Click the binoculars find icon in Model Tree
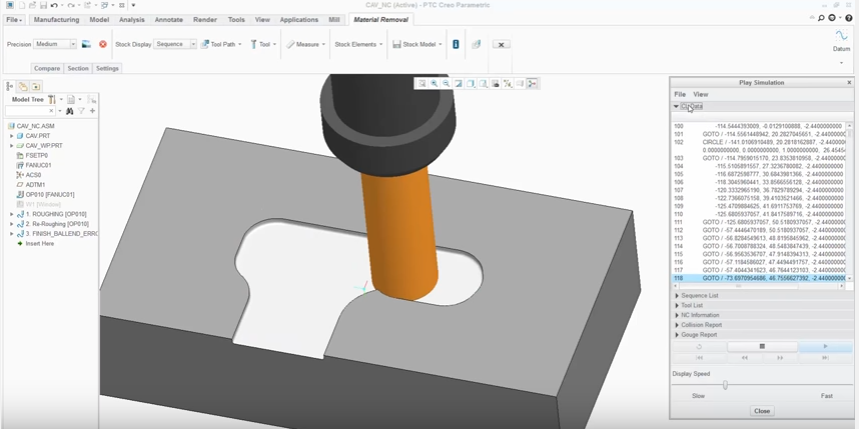Screen dimensions: 859x429 point(70,111)
